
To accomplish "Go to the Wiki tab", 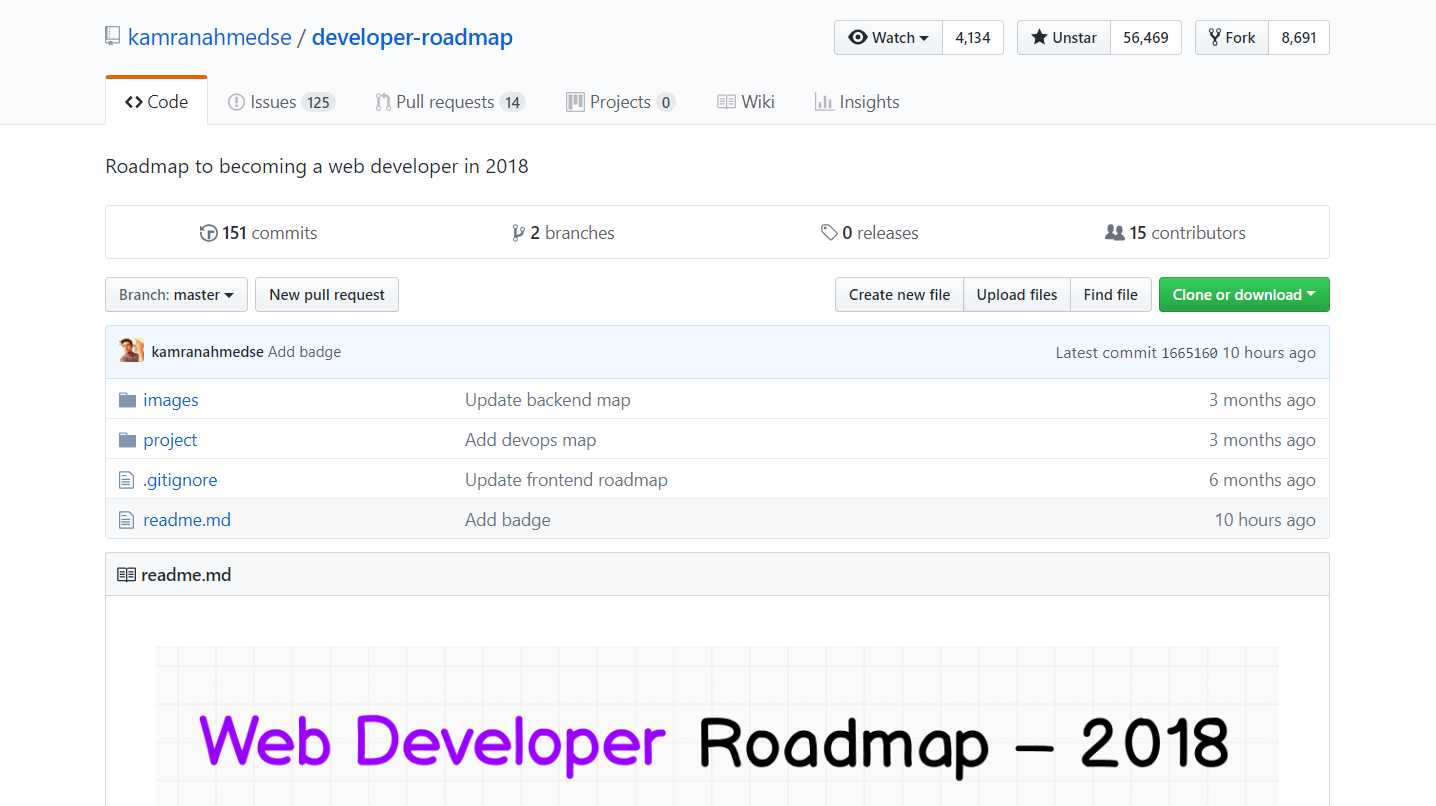I will 746,102.
